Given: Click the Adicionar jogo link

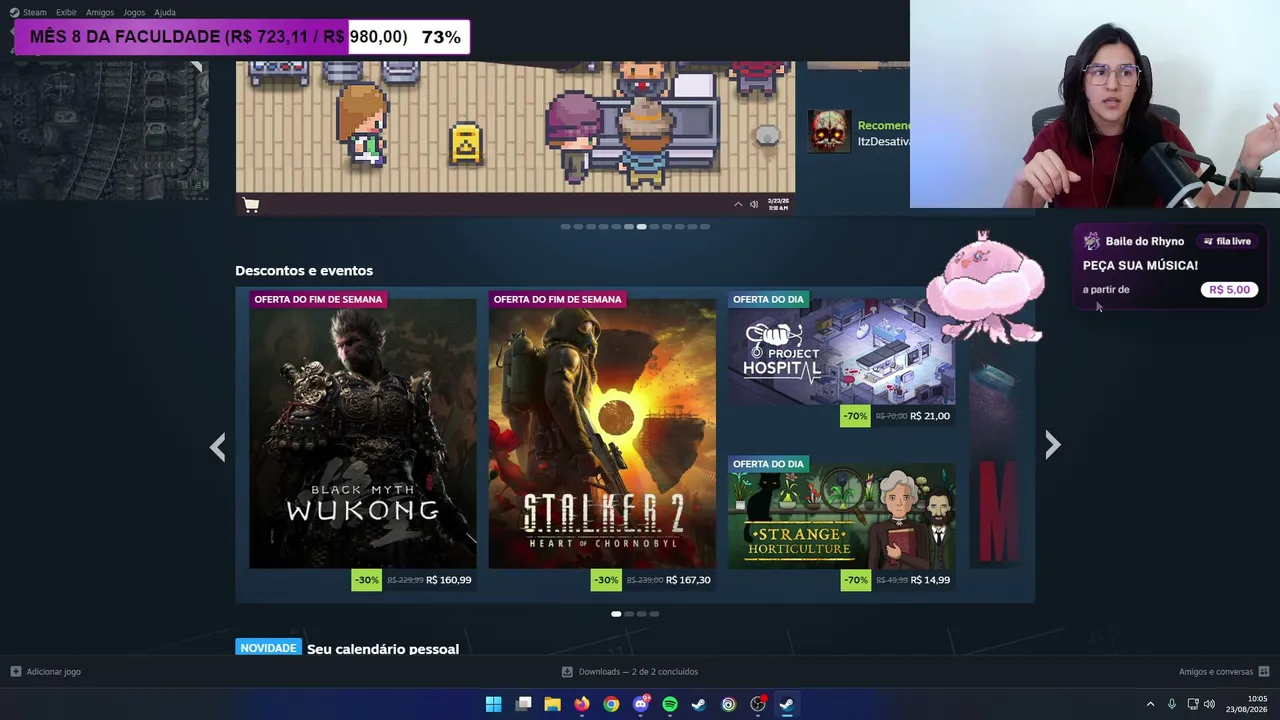Looking at the screenshot, I should [x=54, y=672].
